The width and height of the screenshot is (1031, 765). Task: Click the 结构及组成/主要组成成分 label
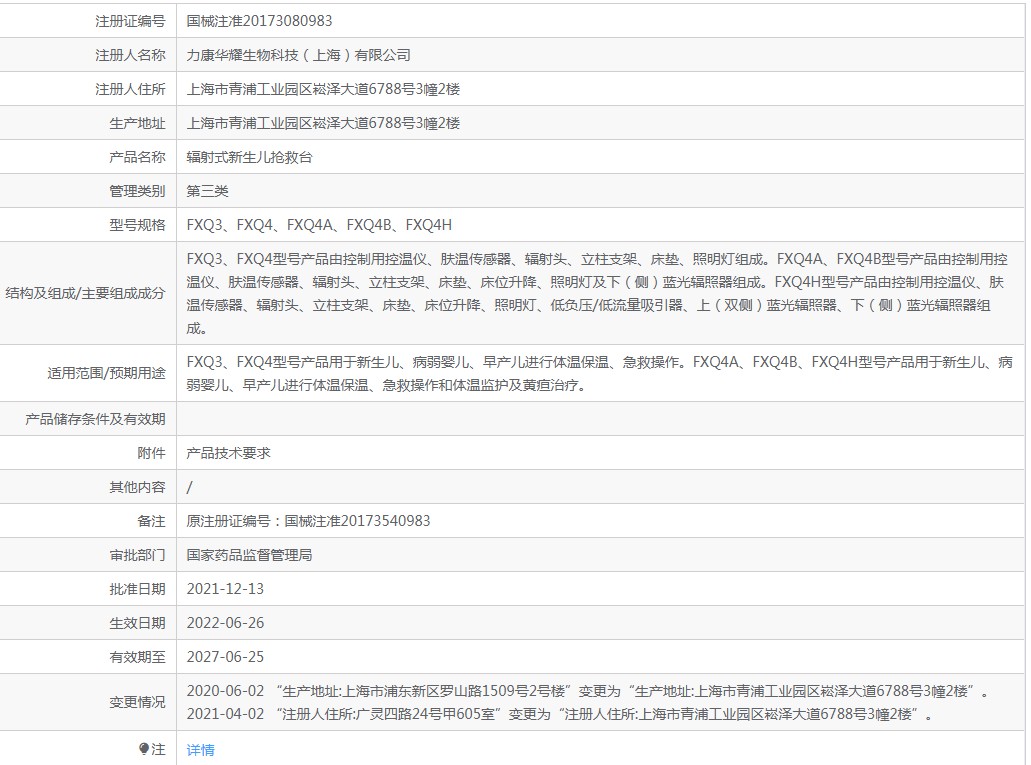(85, 293)
